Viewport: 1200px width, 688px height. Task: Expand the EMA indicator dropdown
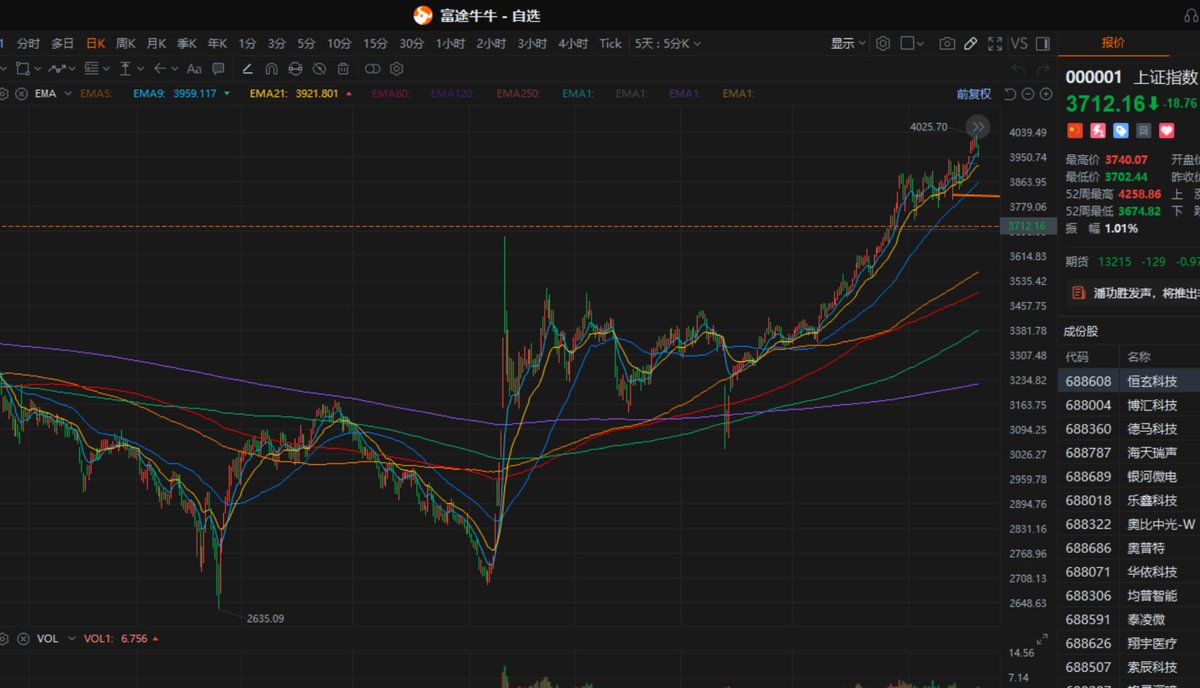pyautogui.click(x=68, y=94)
